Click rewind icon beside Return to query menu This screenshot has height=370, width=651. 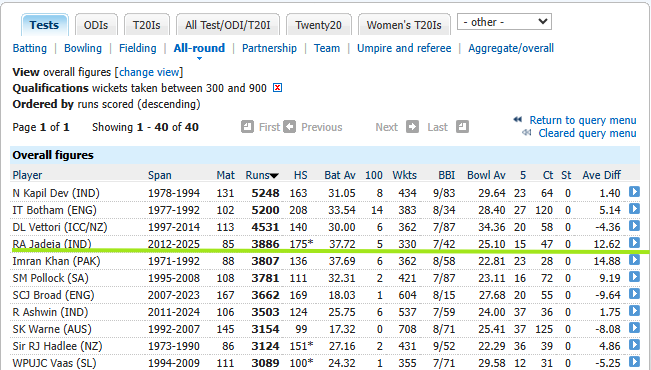point(517,120)
